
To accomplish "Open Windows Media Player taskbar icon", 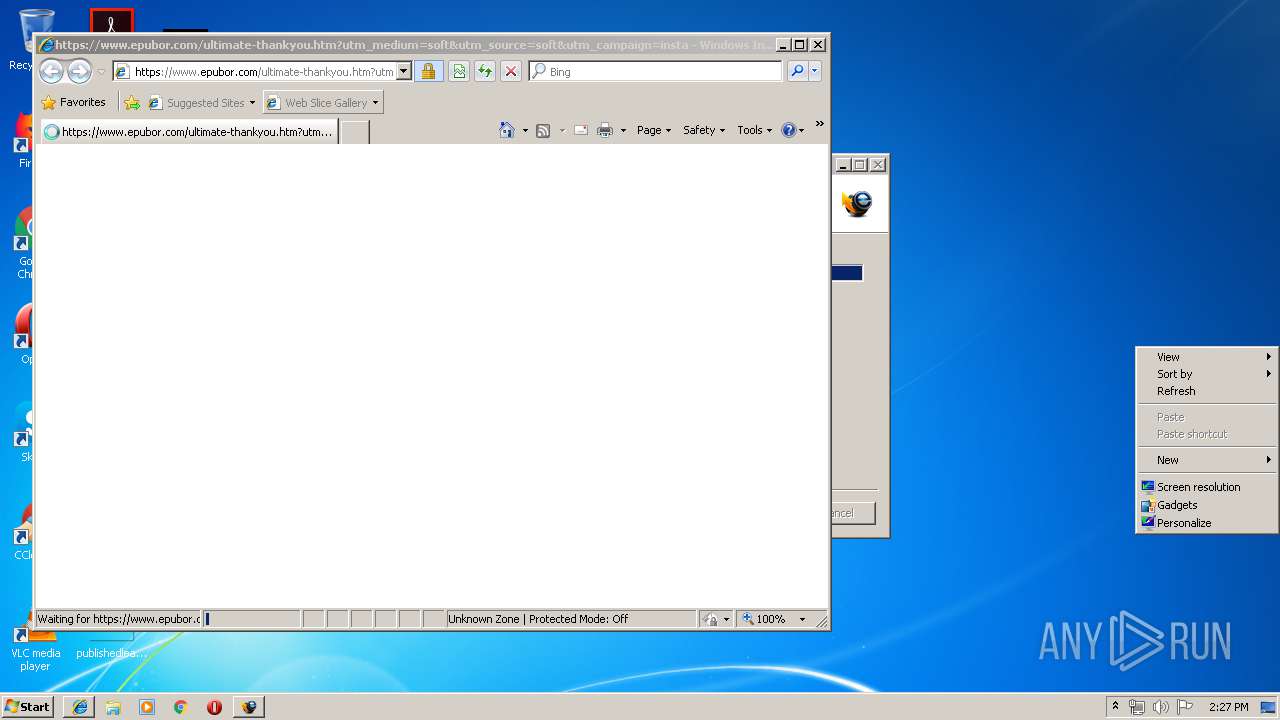I will pos(147,707).
